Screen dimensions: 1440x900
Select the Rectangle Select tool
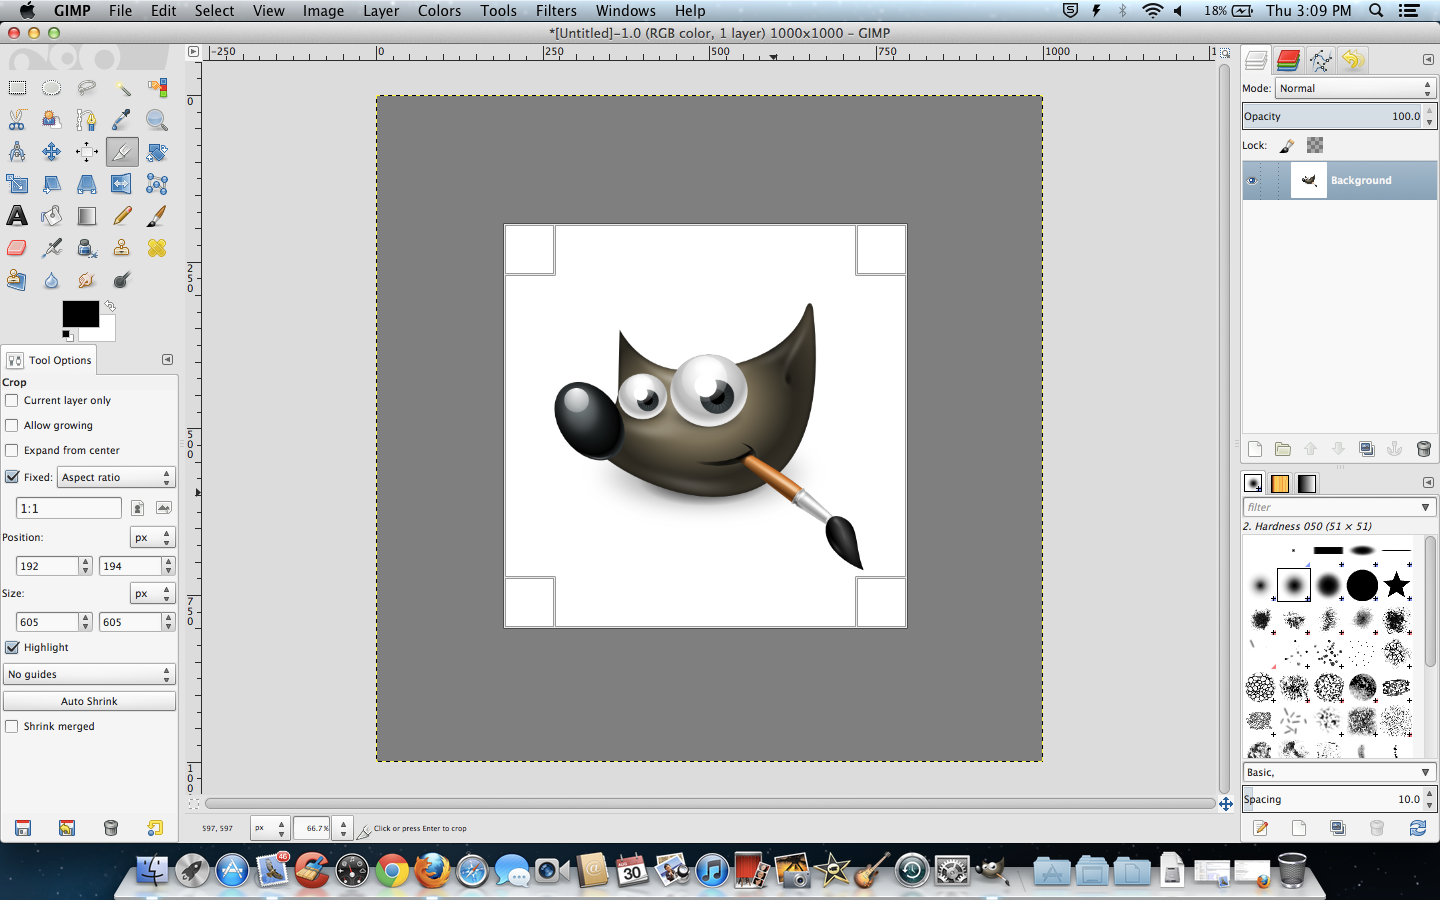point(17,88)
